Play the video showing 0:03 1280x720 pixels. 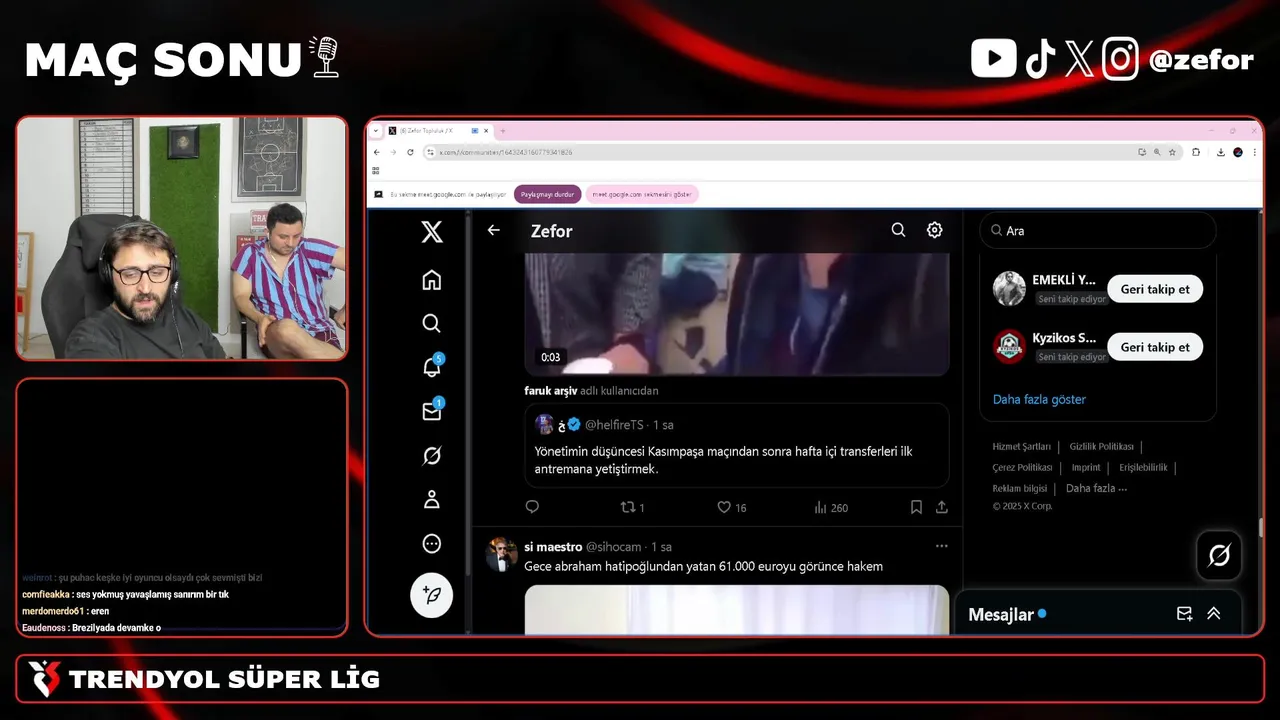click(737, 314)
